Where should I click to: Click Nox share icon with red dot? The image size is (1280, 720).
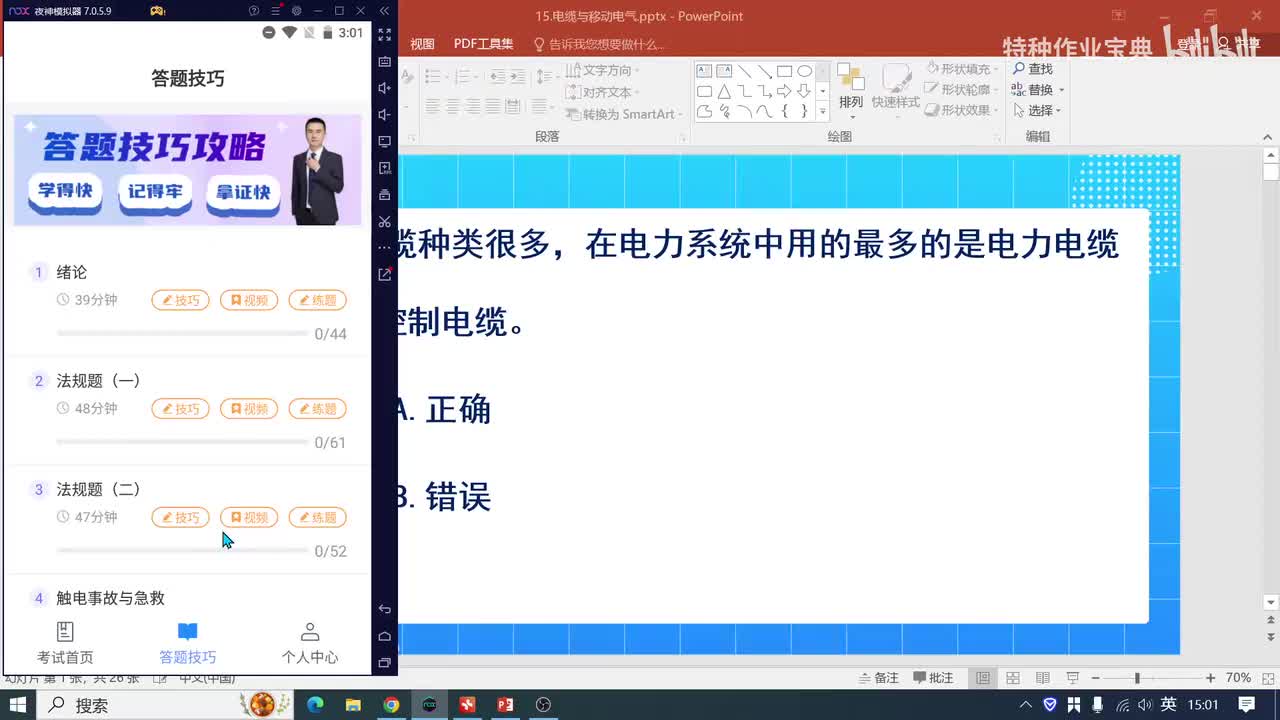coord(385,274)
